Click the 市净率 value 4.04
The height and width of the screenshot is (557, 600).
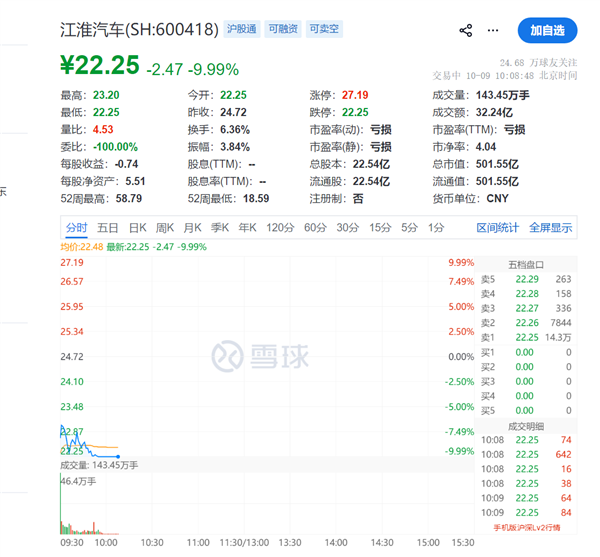point(486,147)
